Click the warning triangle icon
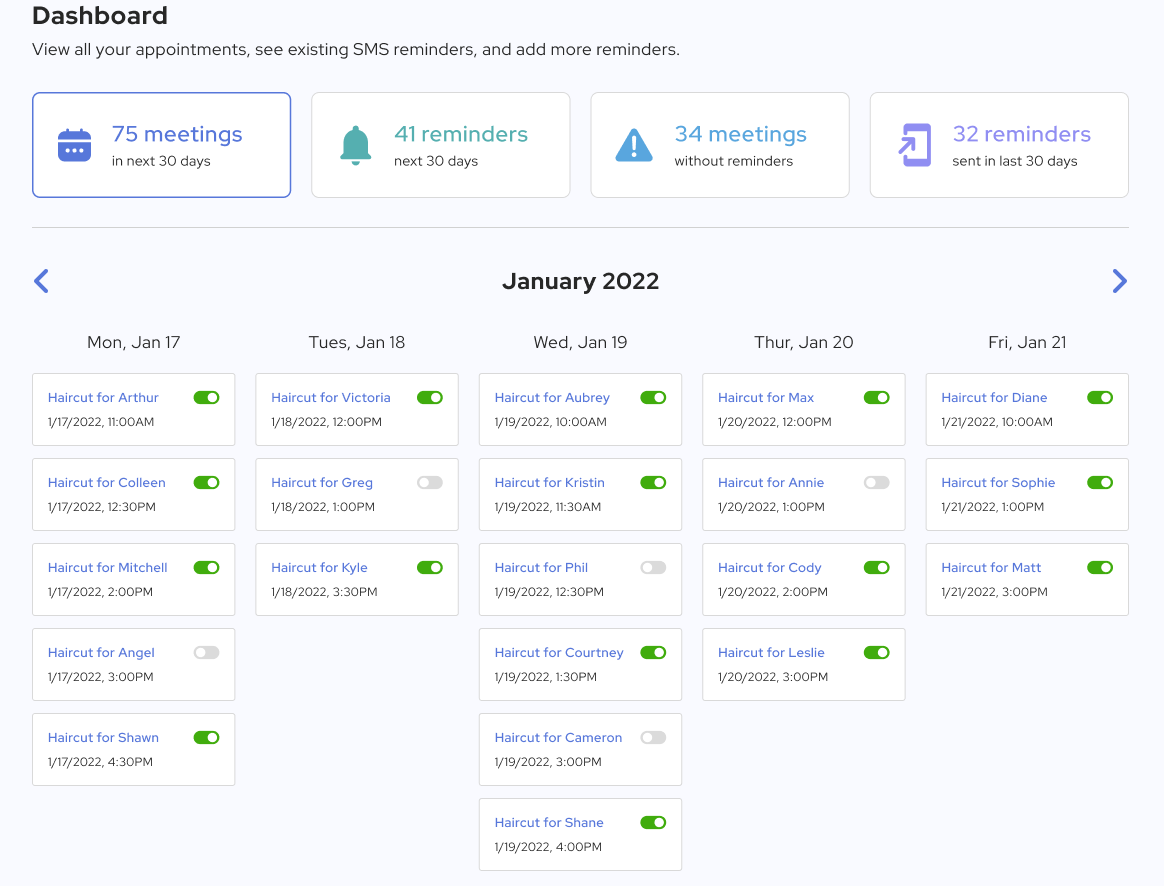The height and width of the screenshot is (886, 1164). [634, 145]
